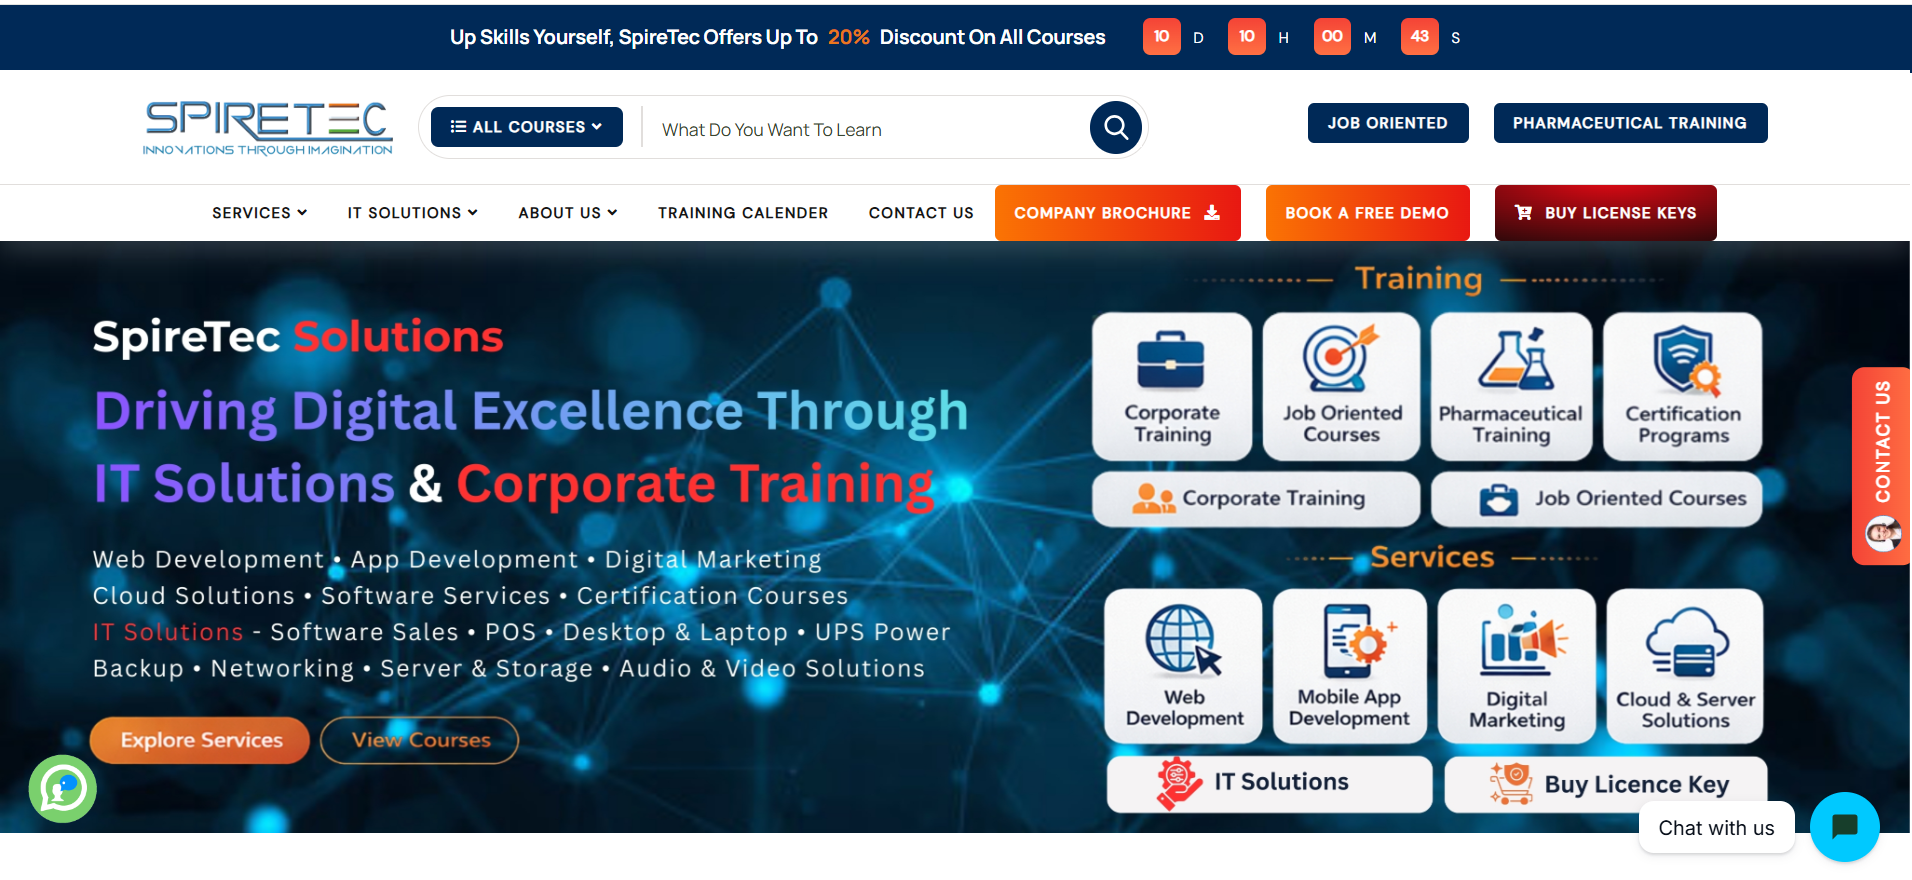Open the Web Development globe card
Viewport: 1912px width, 880px height.
tap(1184, 666)
